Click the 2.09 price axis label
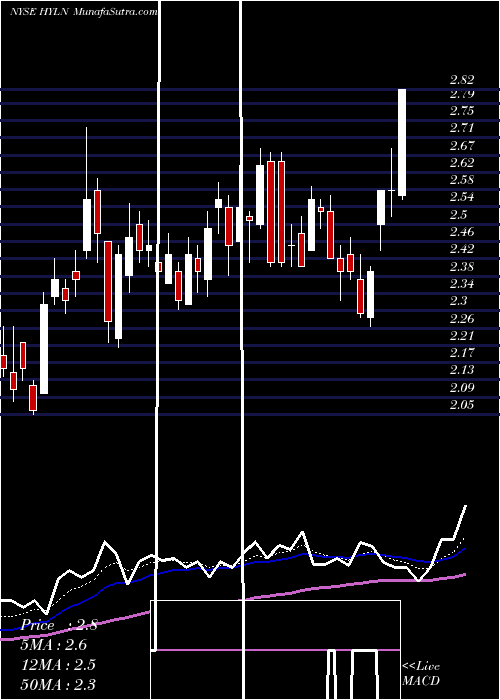Image resolution: width=500 pixels, height=700 pixels. pyautogui.click(x=462, y=388)
